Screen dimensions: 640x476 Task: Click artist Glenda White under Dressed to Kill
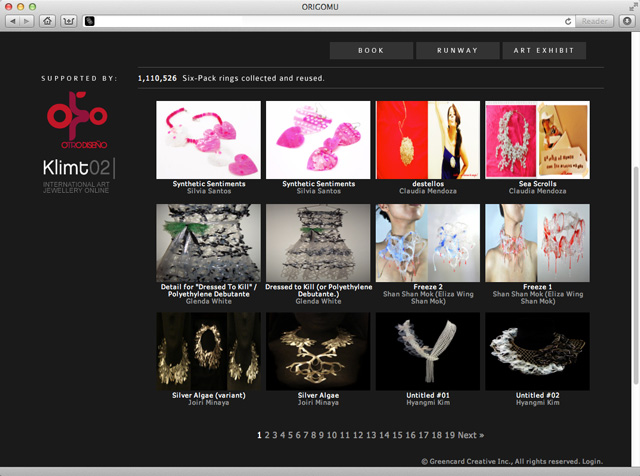coord(318,301)
